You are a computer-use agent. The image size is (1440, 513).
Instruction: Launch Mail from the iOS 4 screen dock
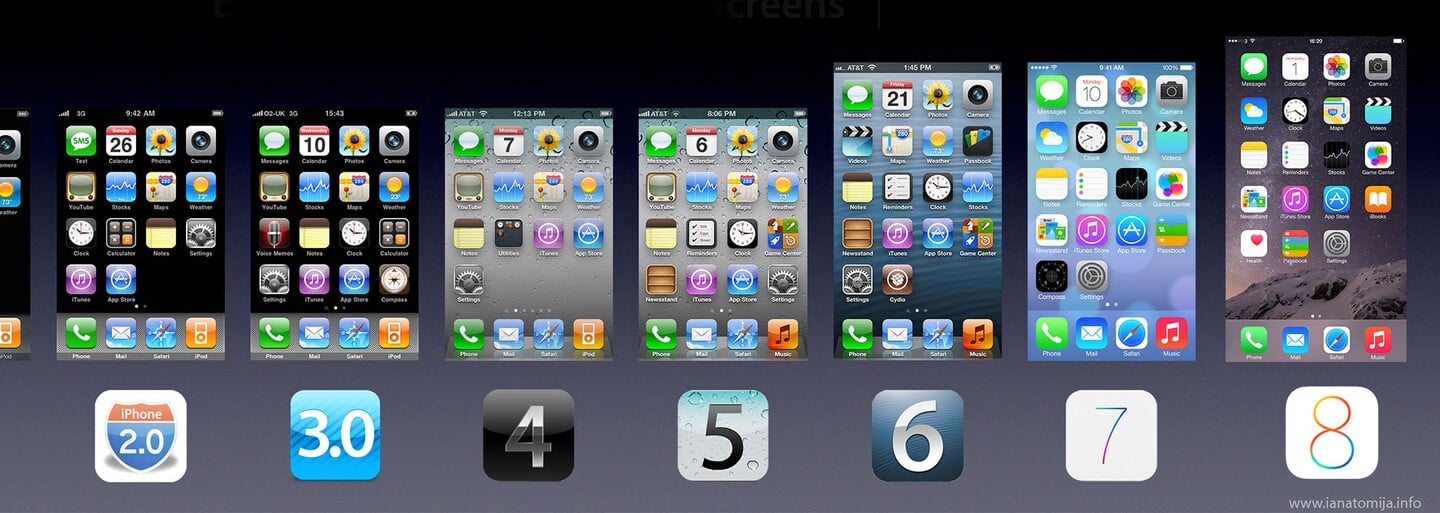click(508, 333)
